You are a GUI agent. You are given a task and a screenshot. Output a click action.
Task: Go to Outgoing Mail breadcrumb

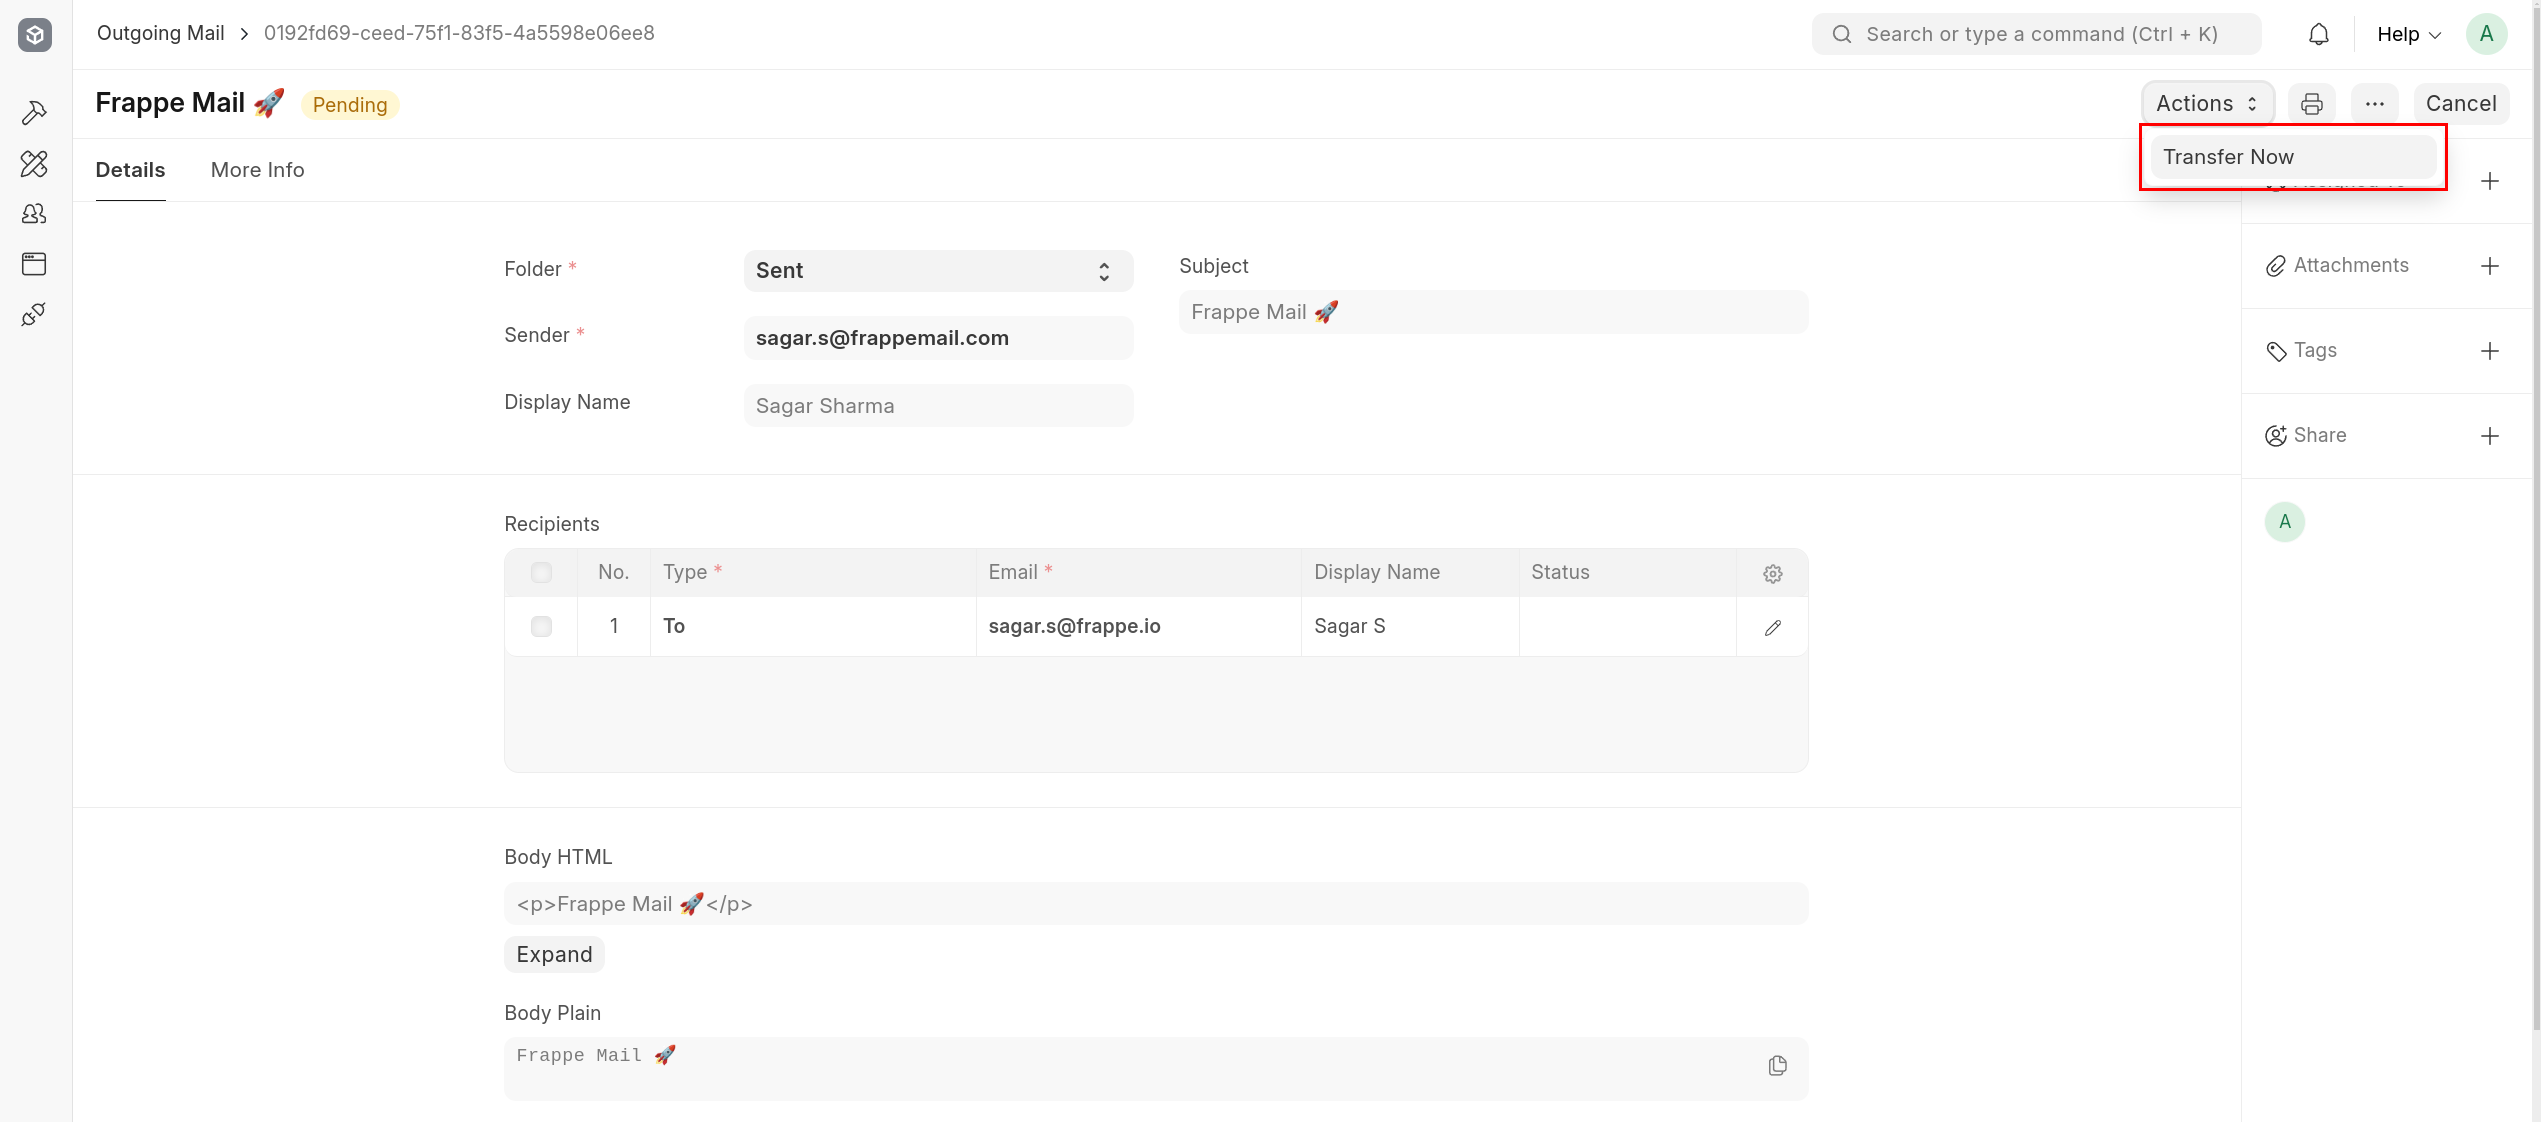point(160,33)
